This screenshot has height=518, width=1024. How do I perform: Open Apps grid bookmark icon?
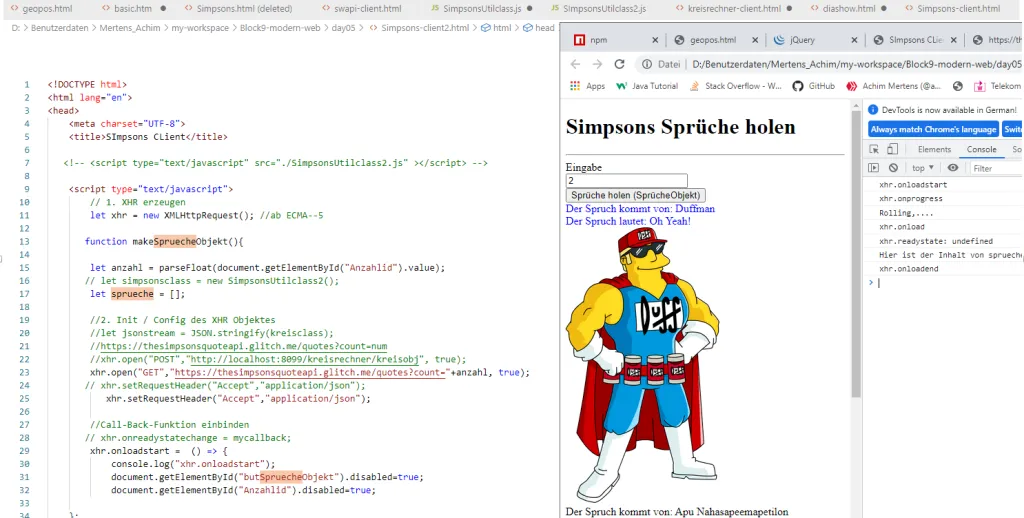[x=575, y=86]
